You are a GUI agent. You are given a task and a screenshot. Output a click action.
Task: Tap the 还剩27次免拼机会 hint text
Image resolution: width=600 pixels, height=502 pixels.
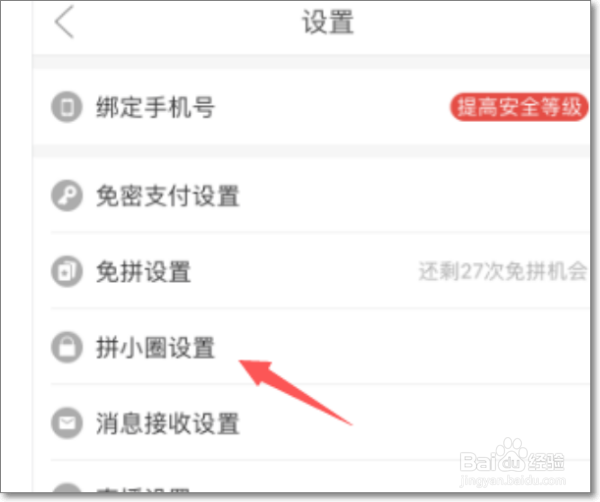(502, 271)
